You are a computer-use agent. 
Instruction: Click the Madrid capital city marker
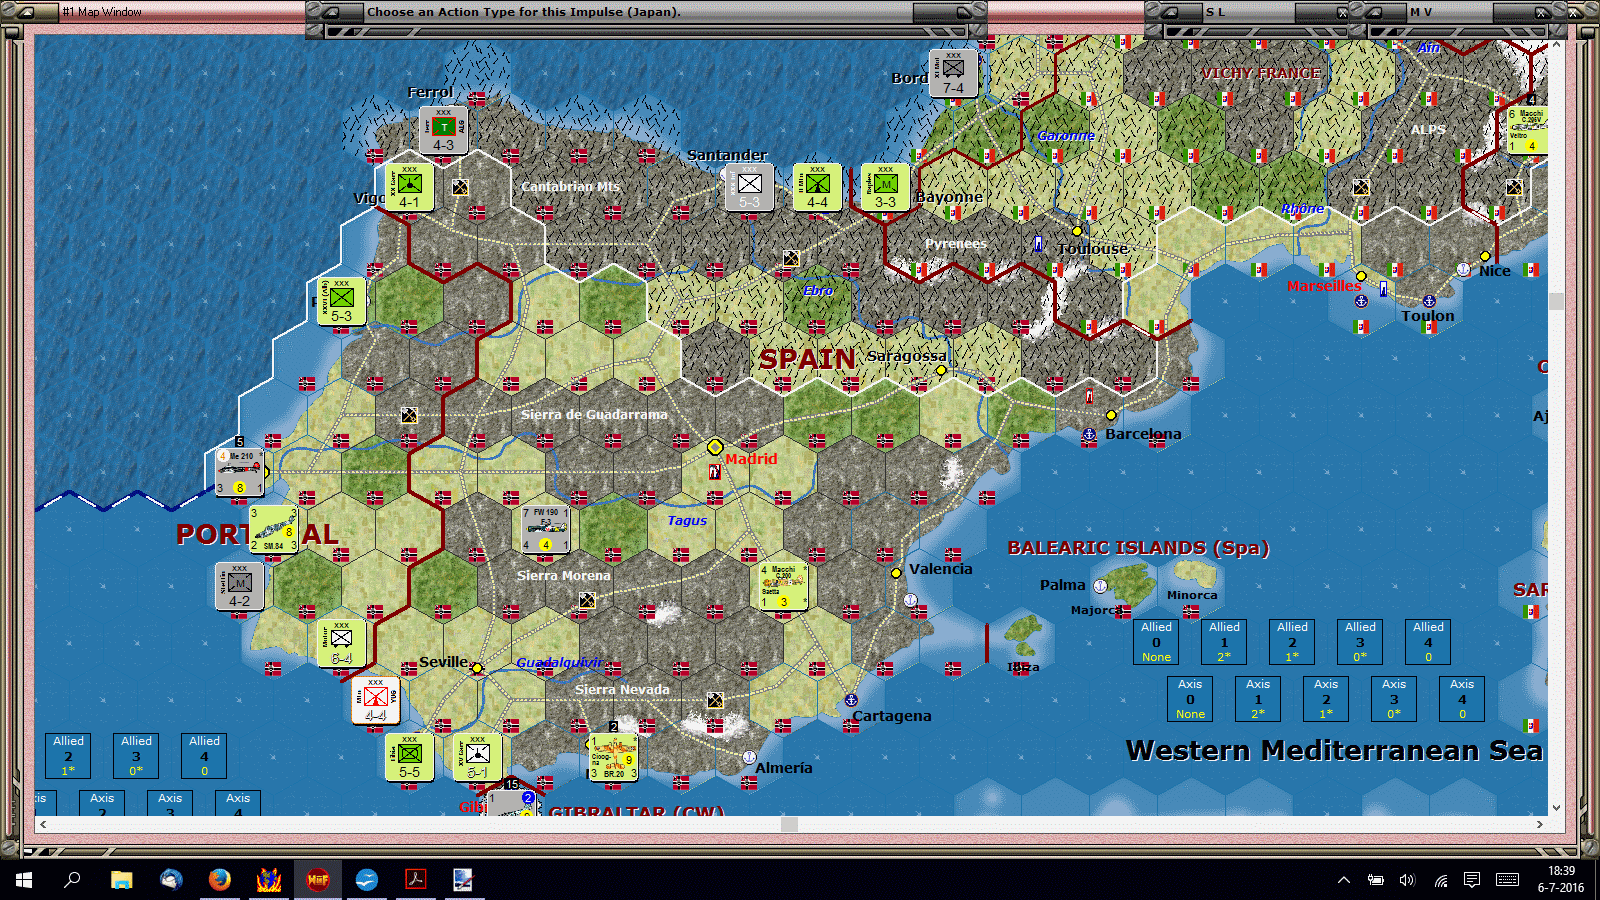click(x=715, y=447)
